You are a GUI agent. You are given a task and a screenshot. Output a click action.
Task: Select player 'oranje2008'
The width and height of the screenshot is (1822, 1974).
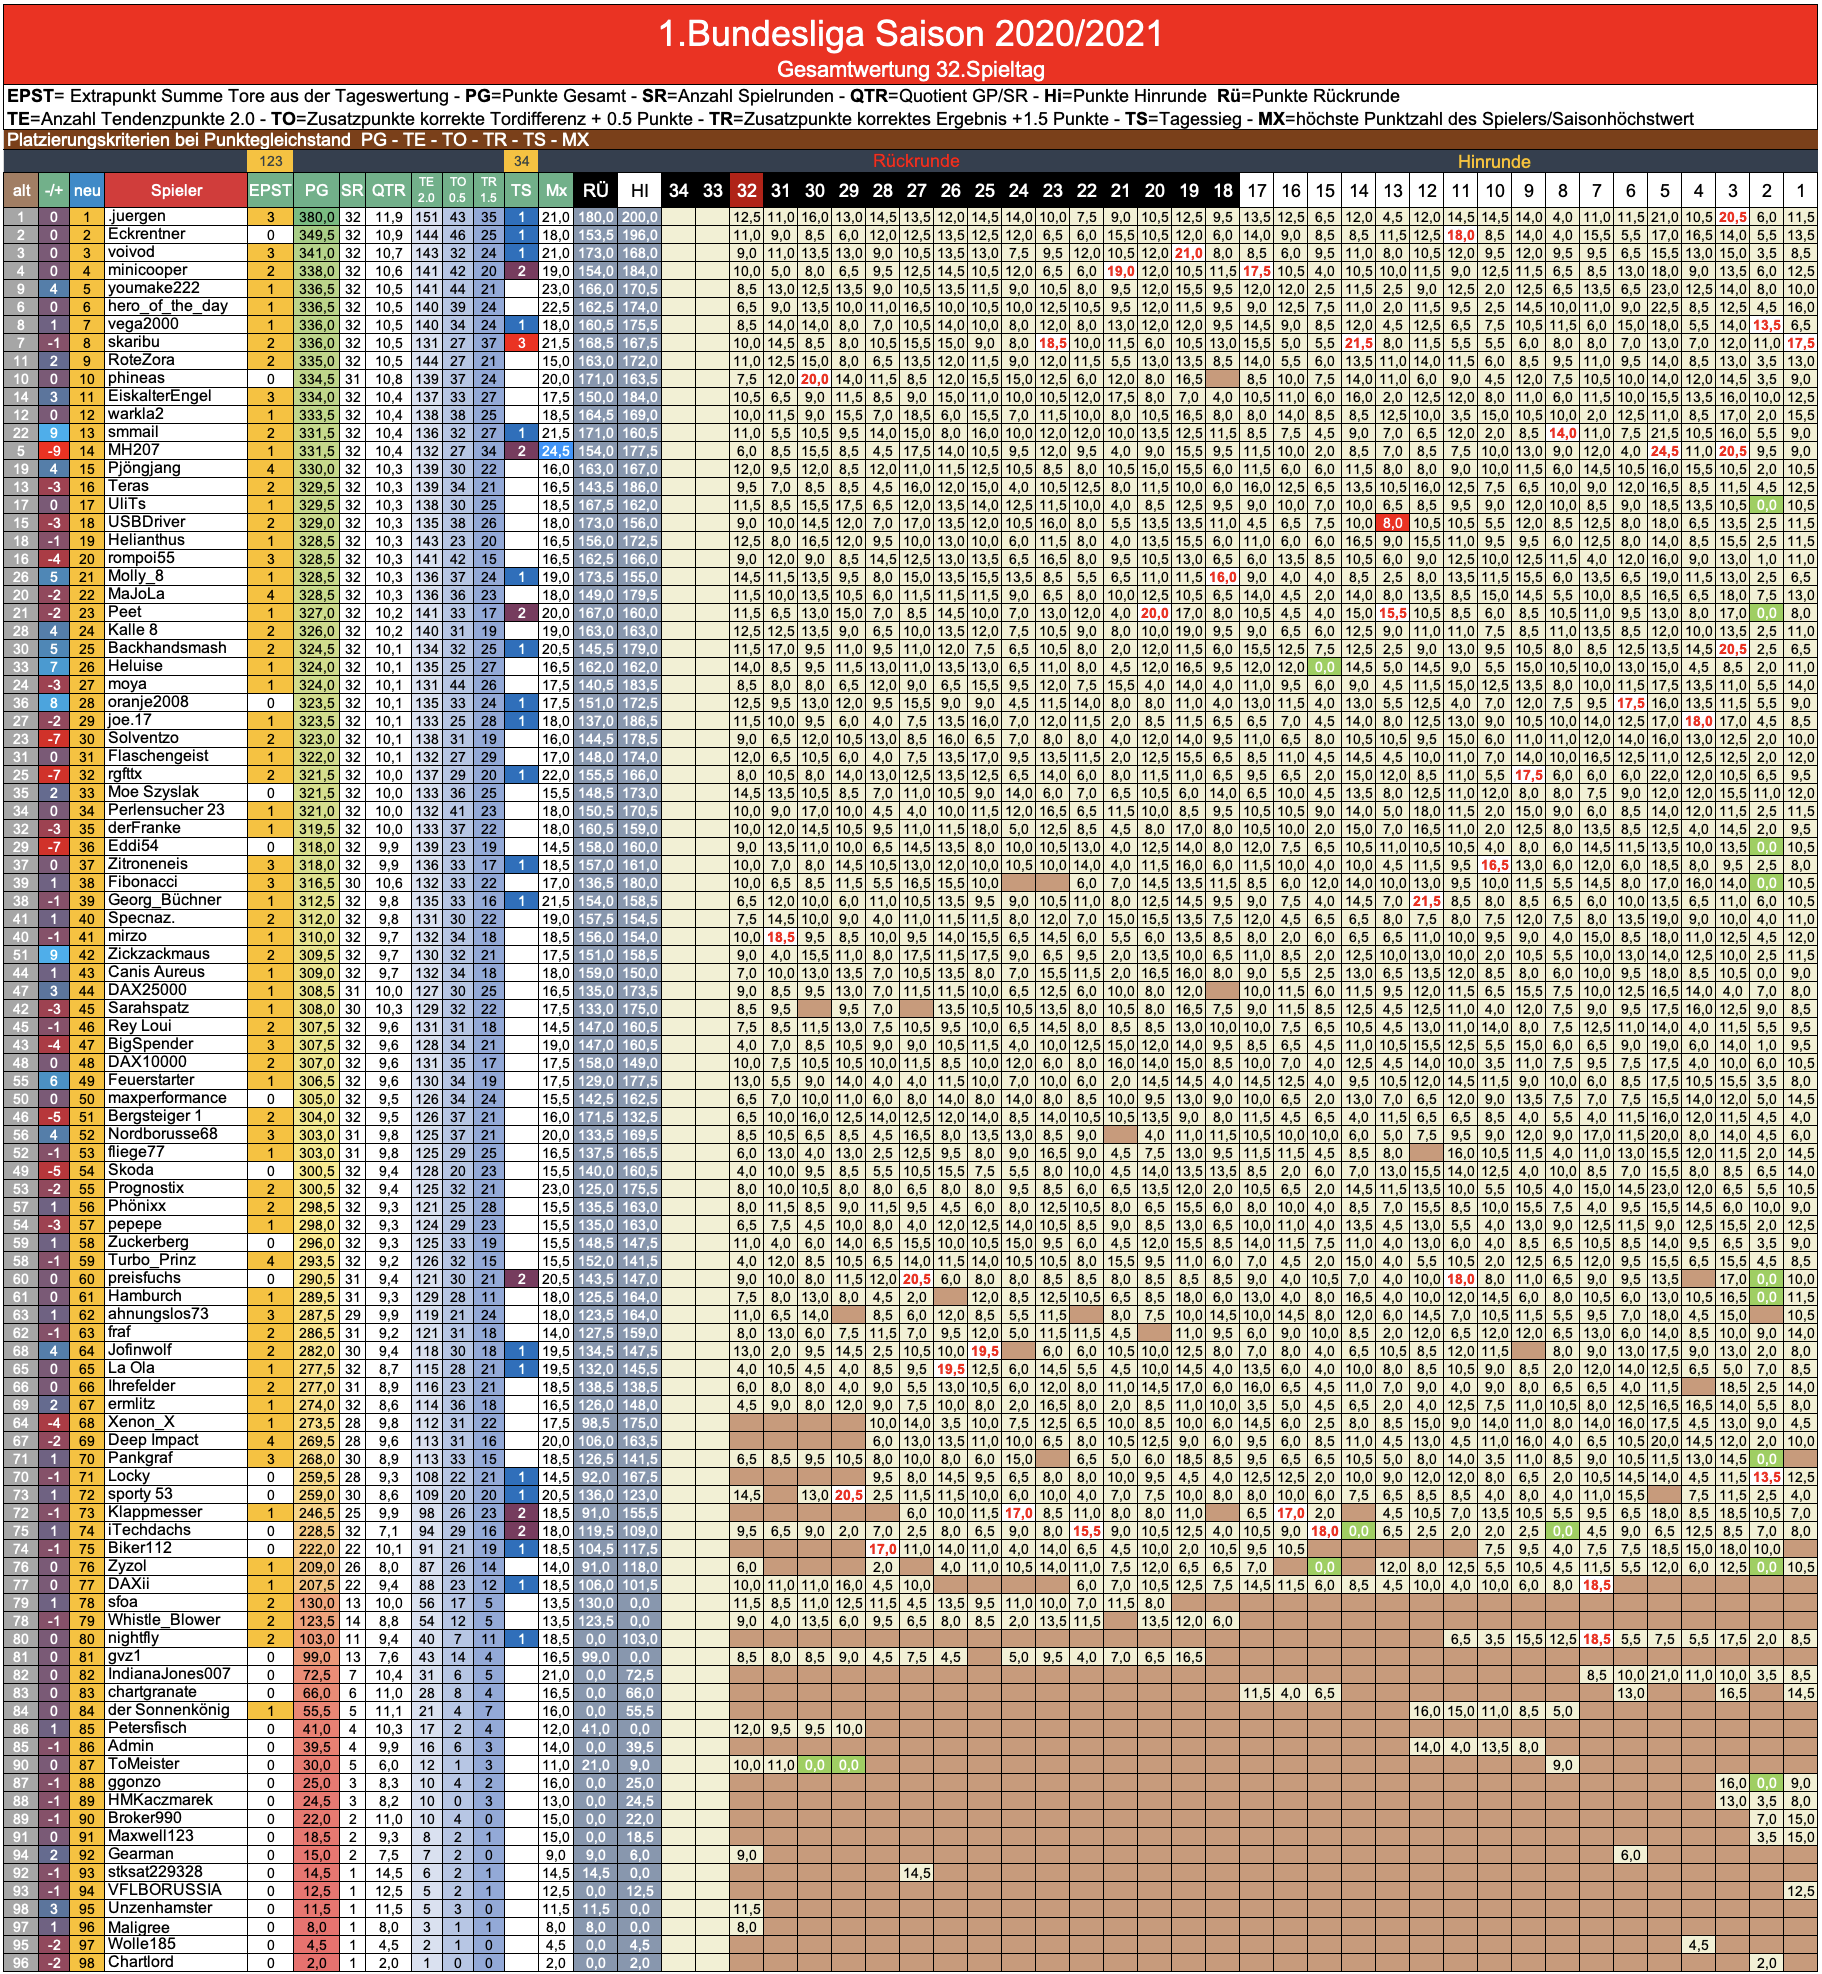point(176,702)
